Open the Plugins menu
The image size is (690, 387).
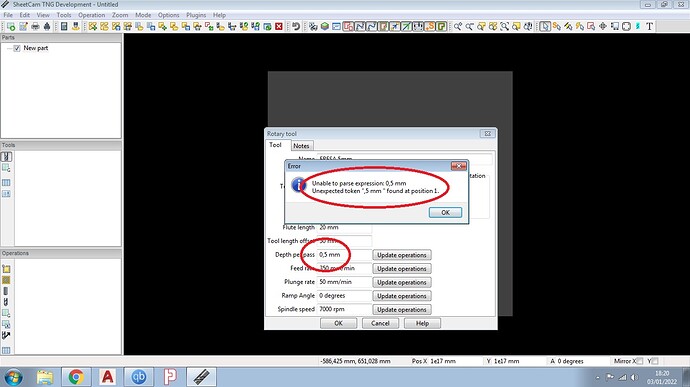pyautogui.click(x=196, y=15)
